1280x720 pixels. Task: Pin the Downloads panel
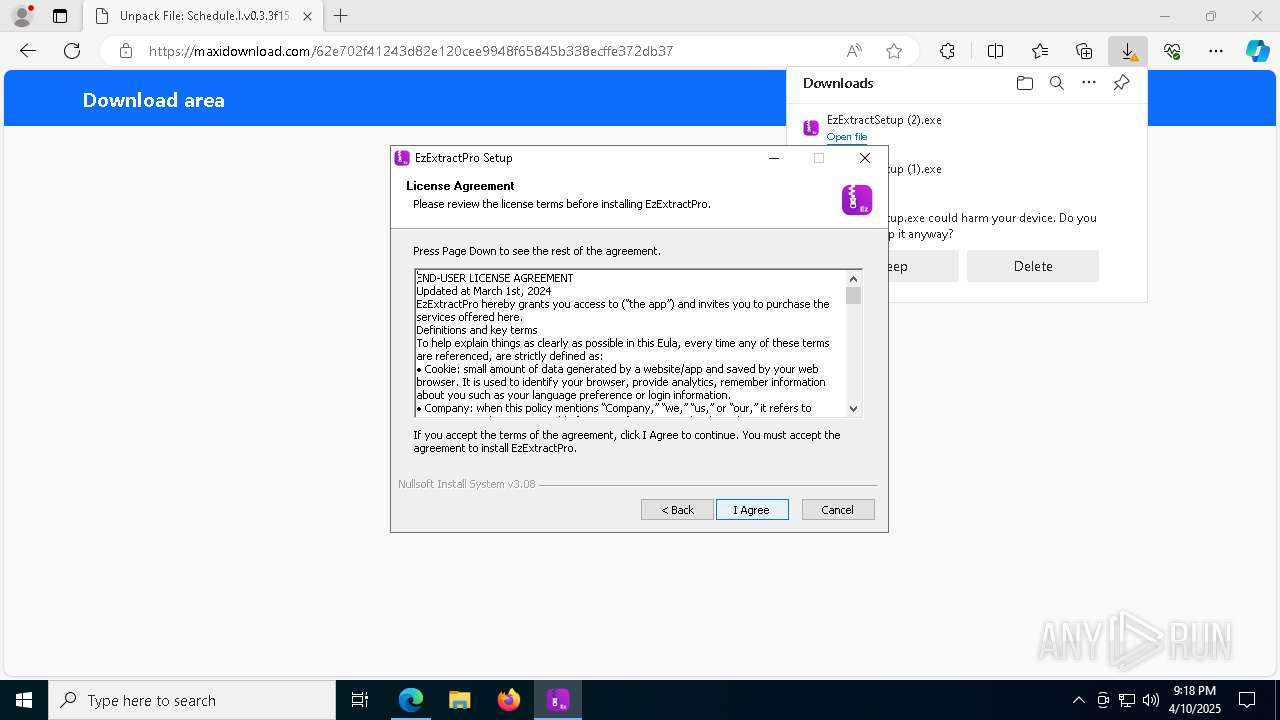1121,83
